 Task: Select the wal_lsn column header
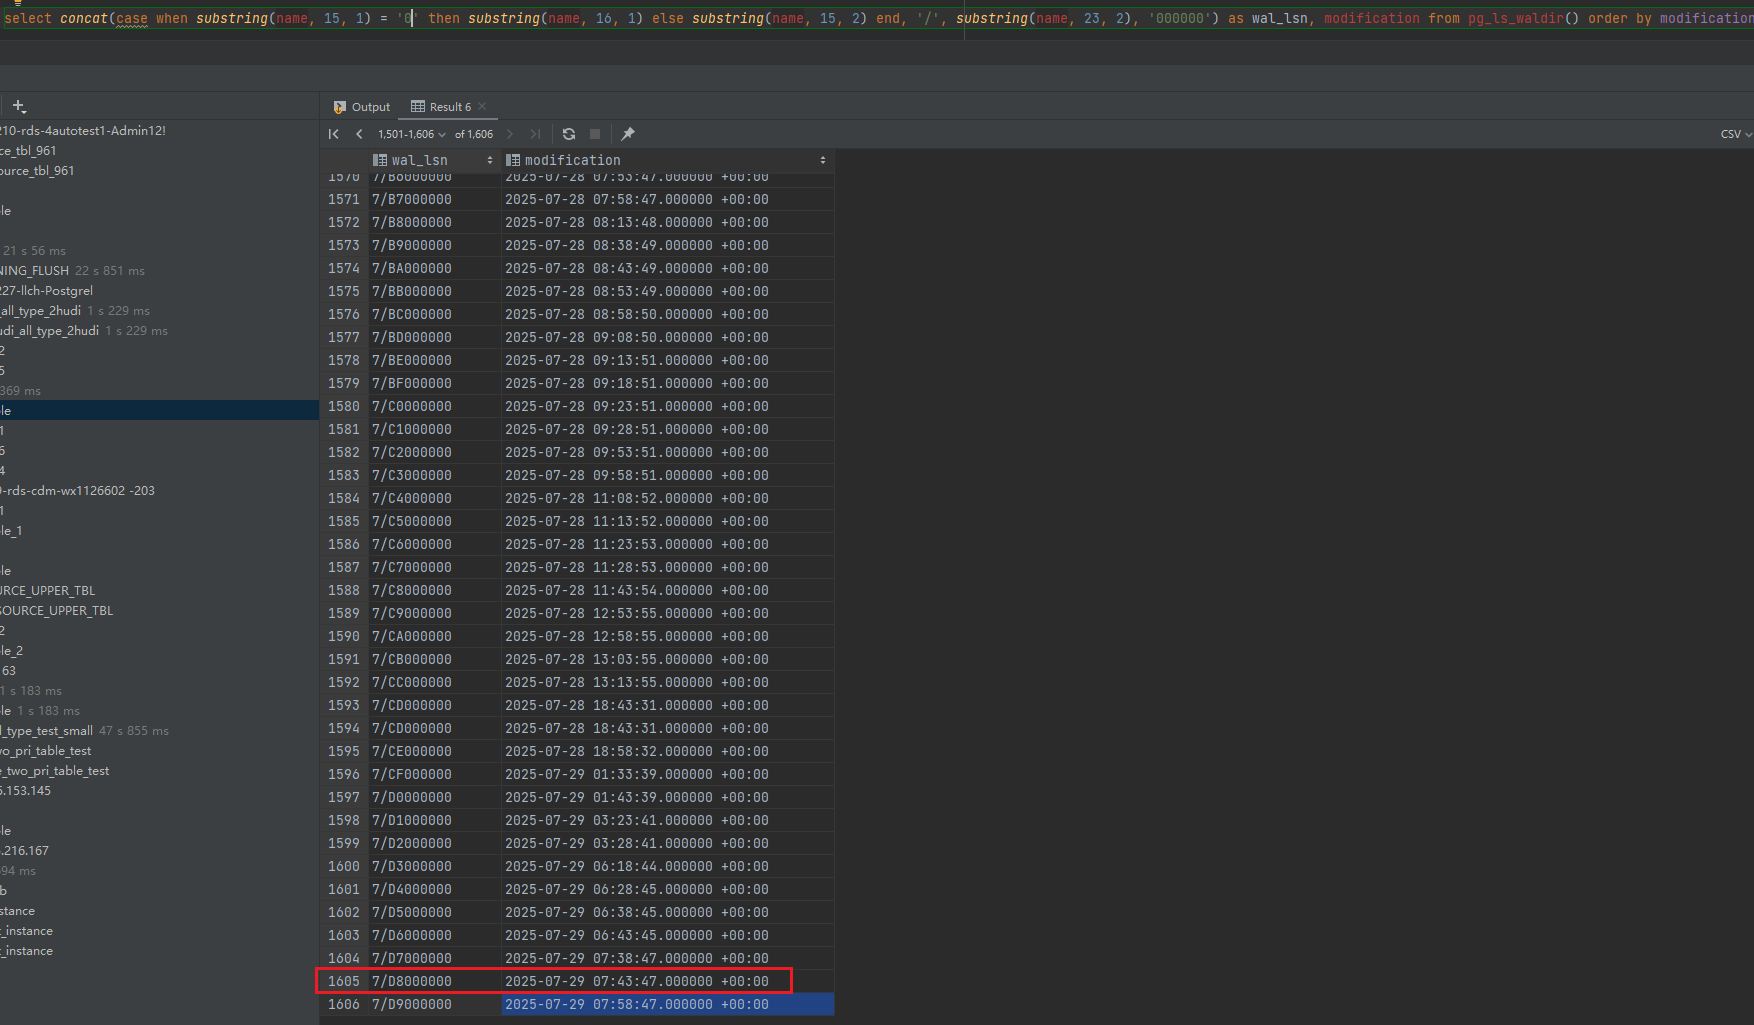click(434, 160)
